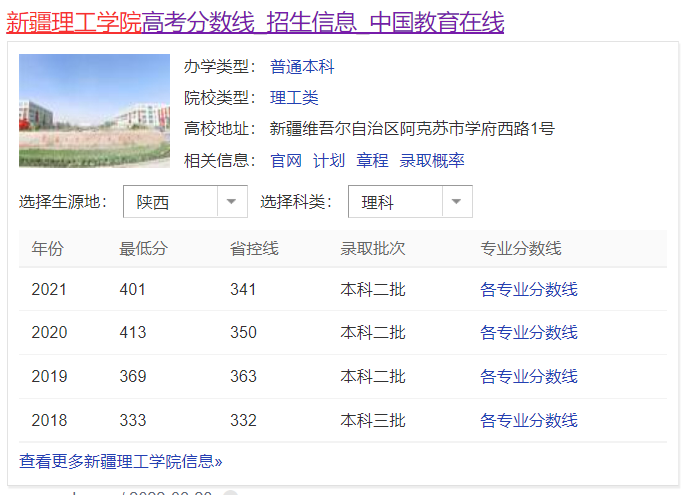
Task: Click the 陕西 selected value field
Action: 171,202
